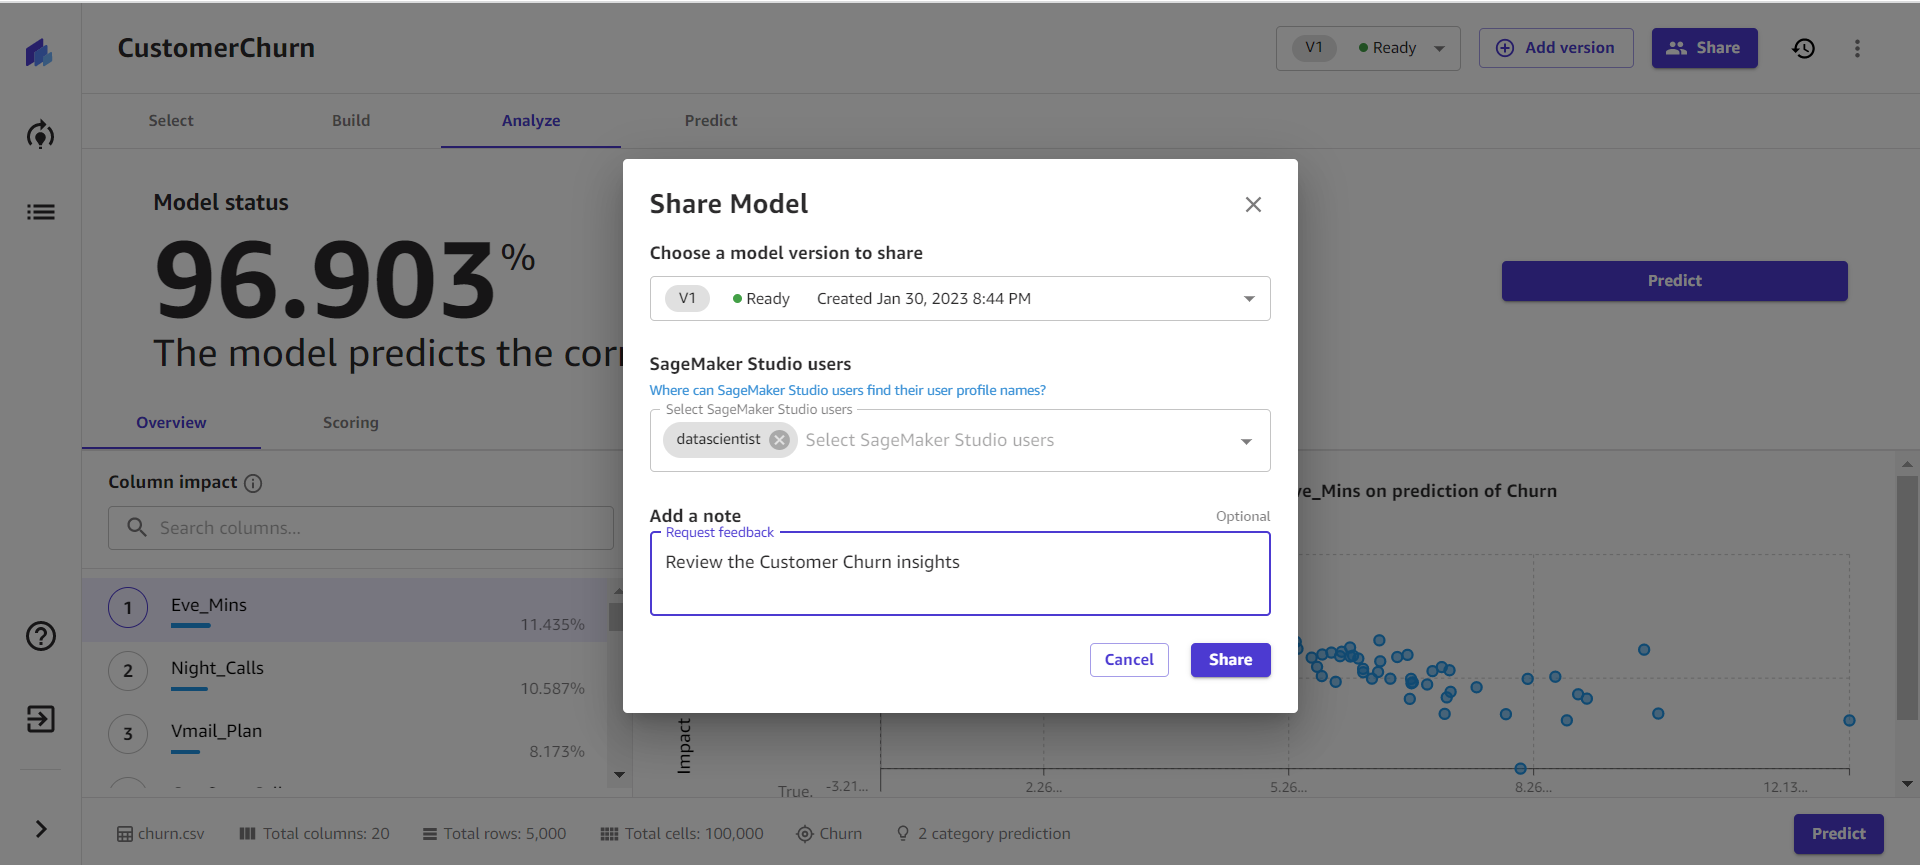
Task: Open version history clock icon
Action: pos(1803,48)
